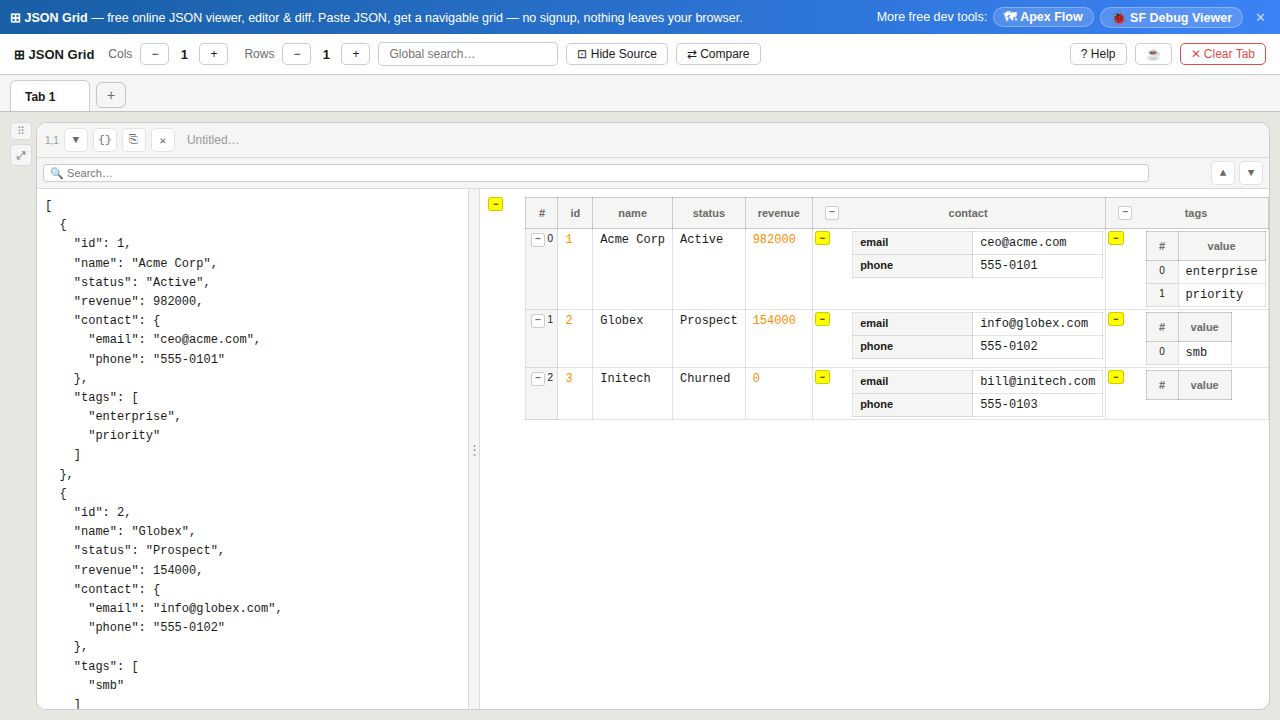1280x720 pixels.
Task: Collapse row 0 with its minus toggle
Action: [x=538, y=239]
